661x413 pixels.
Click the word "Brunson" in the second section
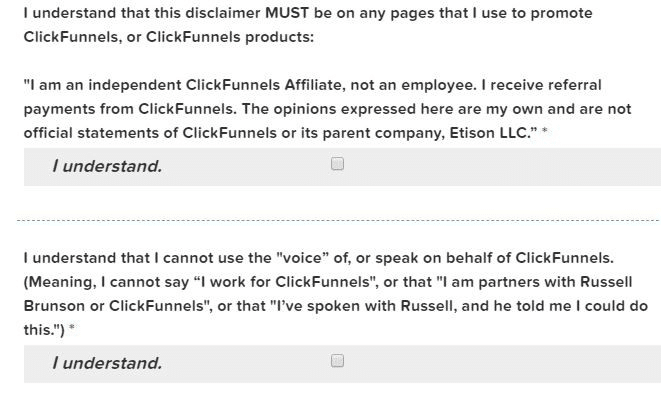coord(54,306)
